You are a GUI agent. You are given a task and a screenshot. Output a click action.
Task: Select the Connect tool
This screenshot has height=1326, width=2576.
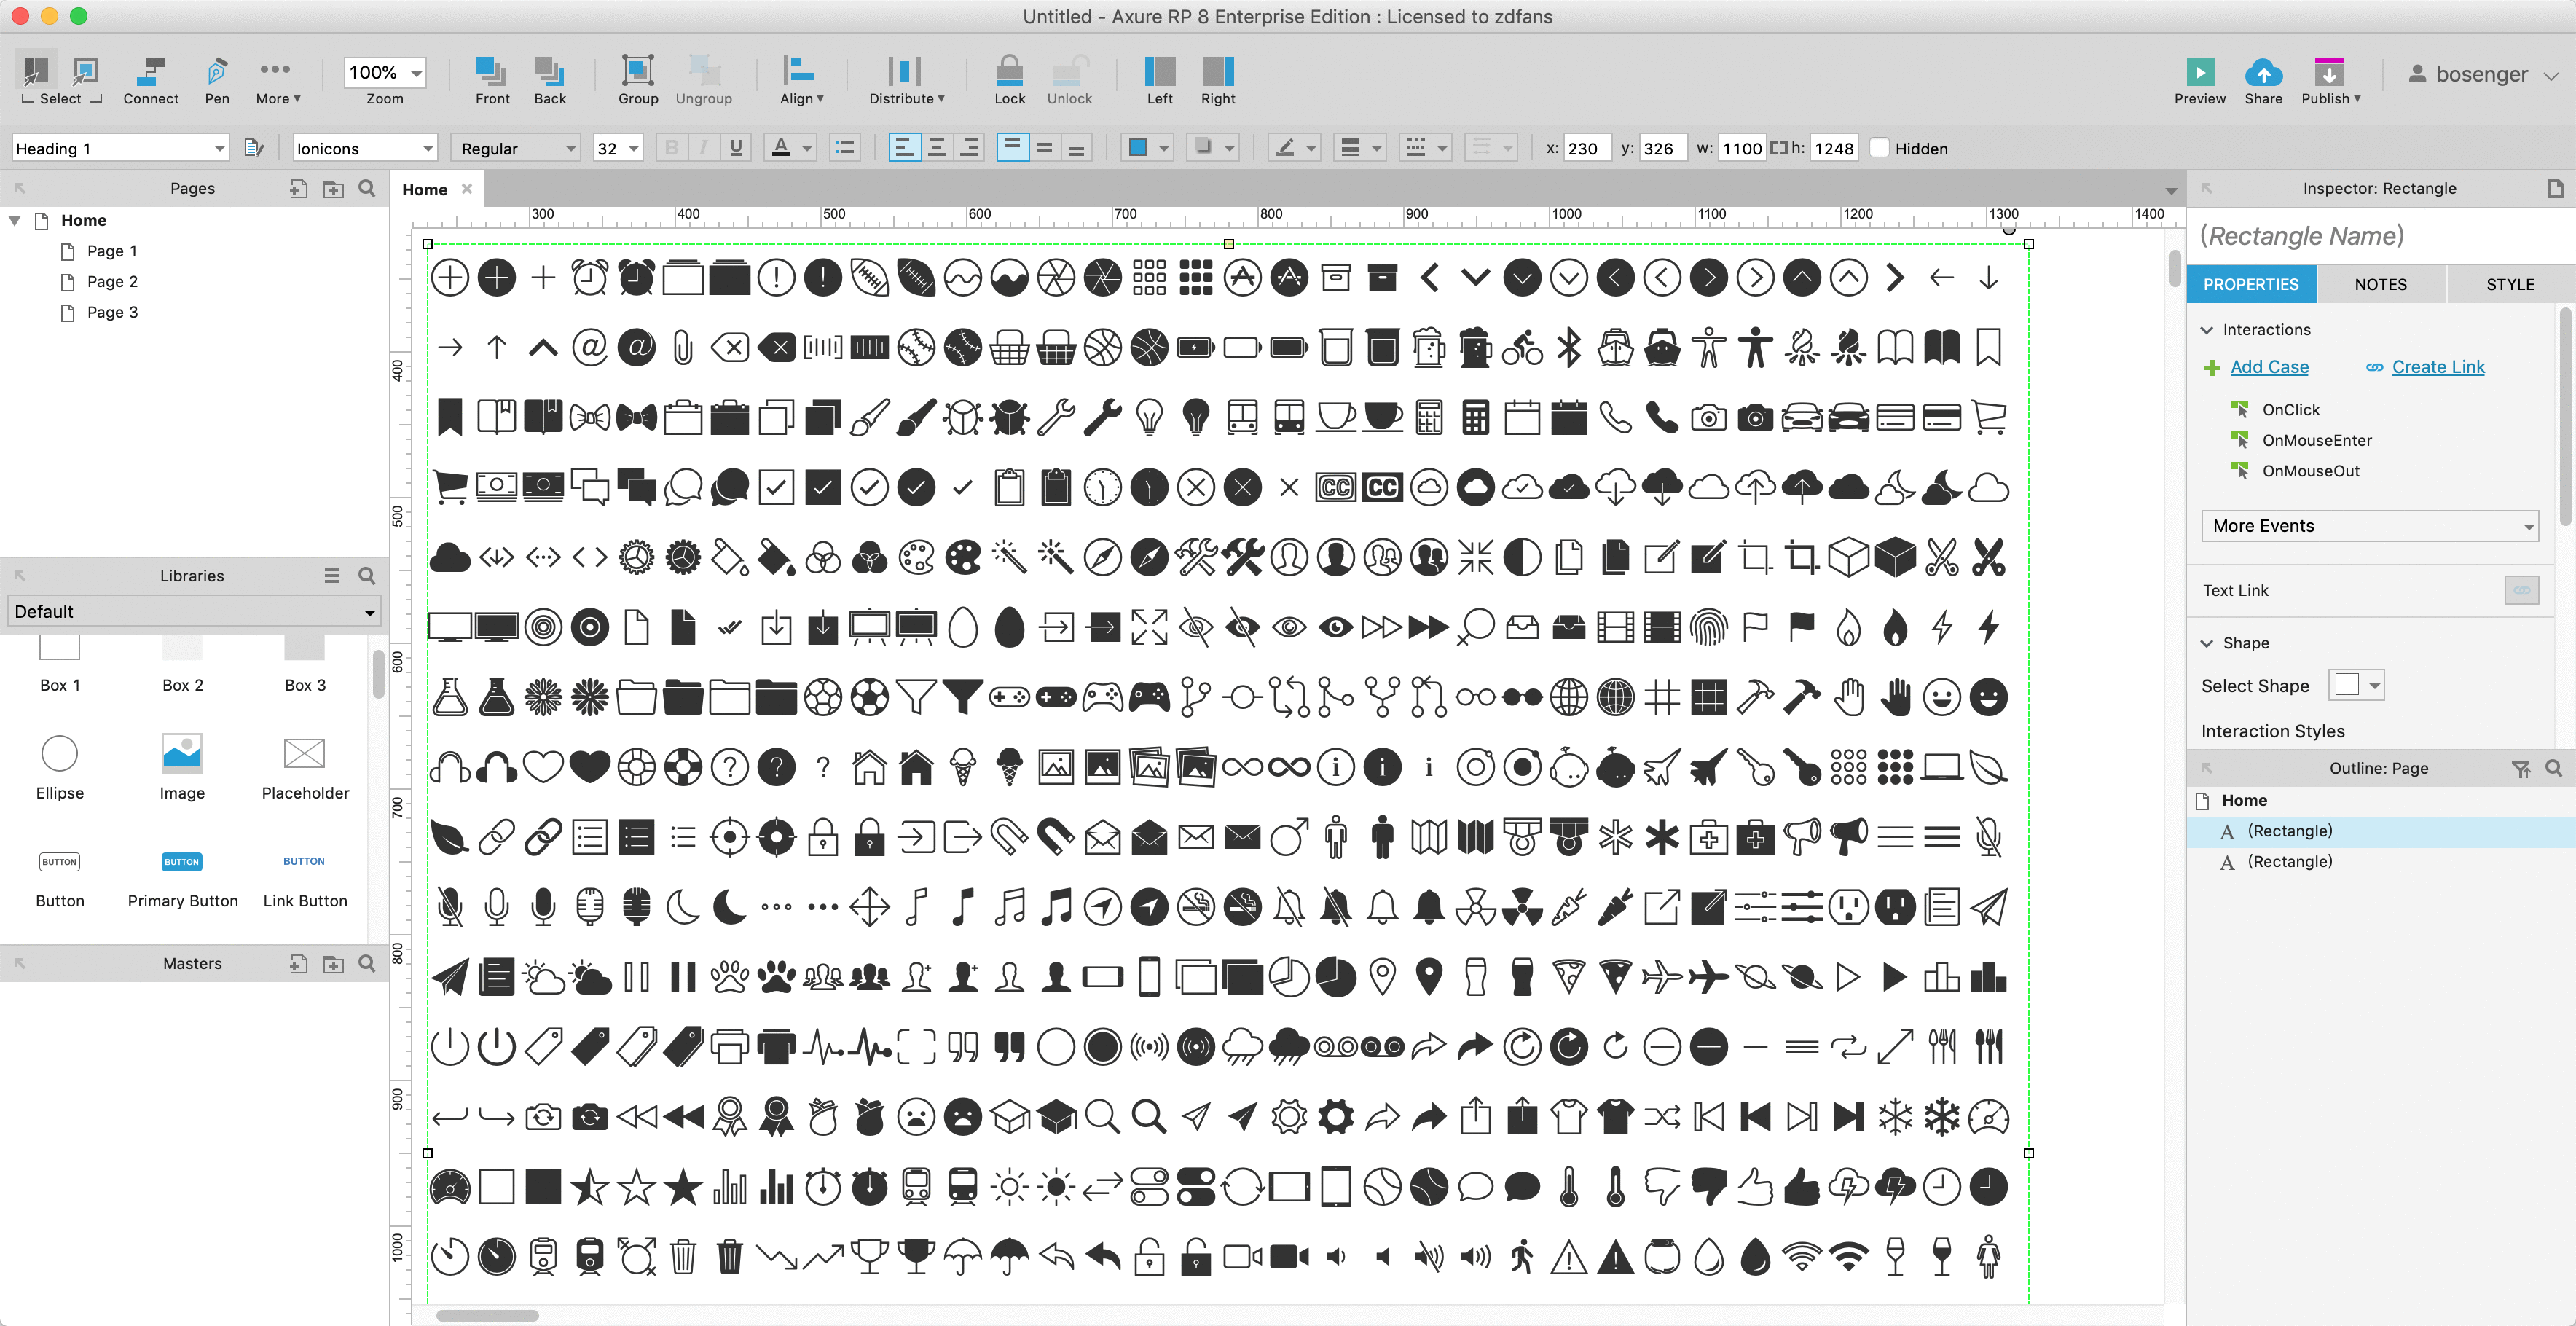click(151, 80)
